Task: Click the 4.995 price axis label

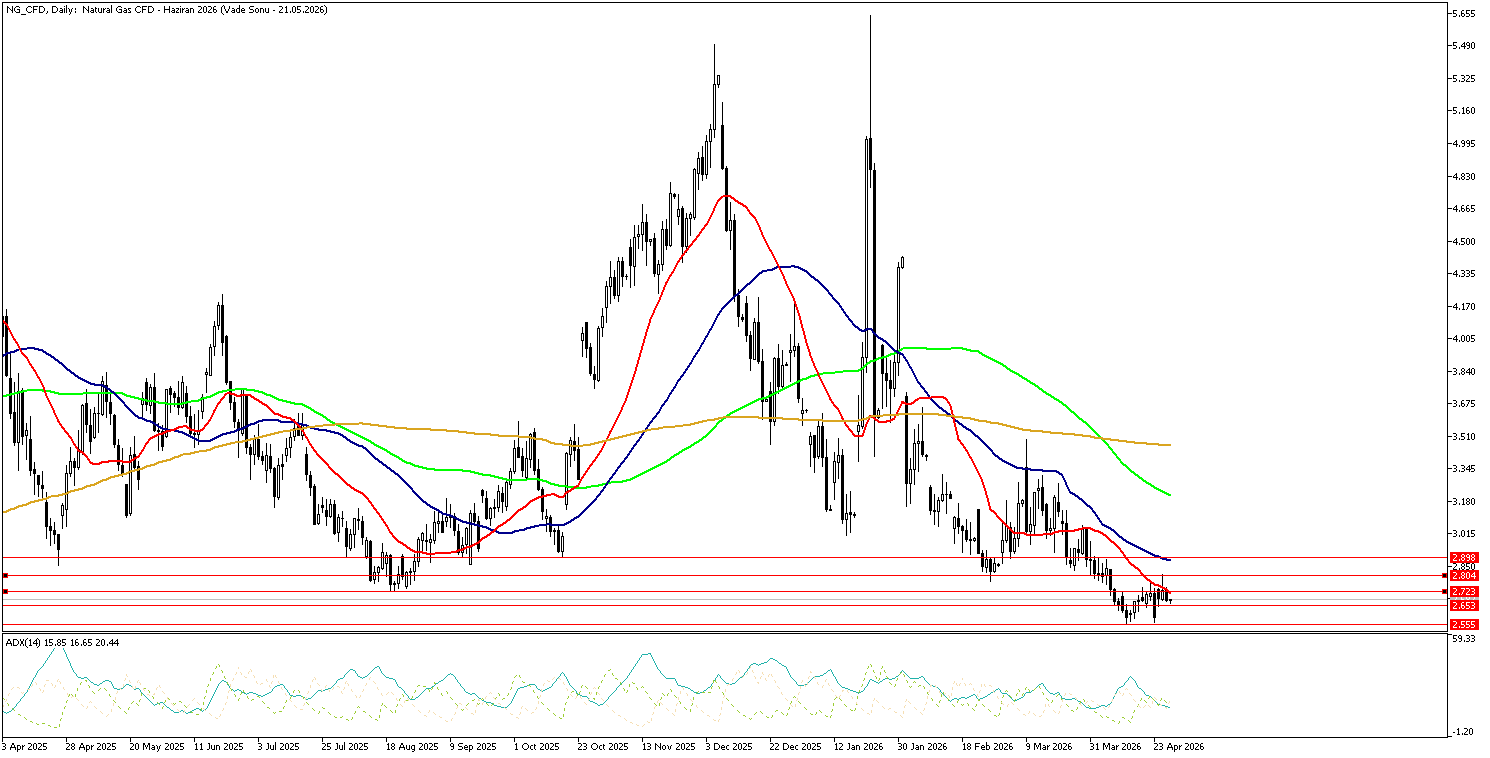Action: [x=1464, y=144]
